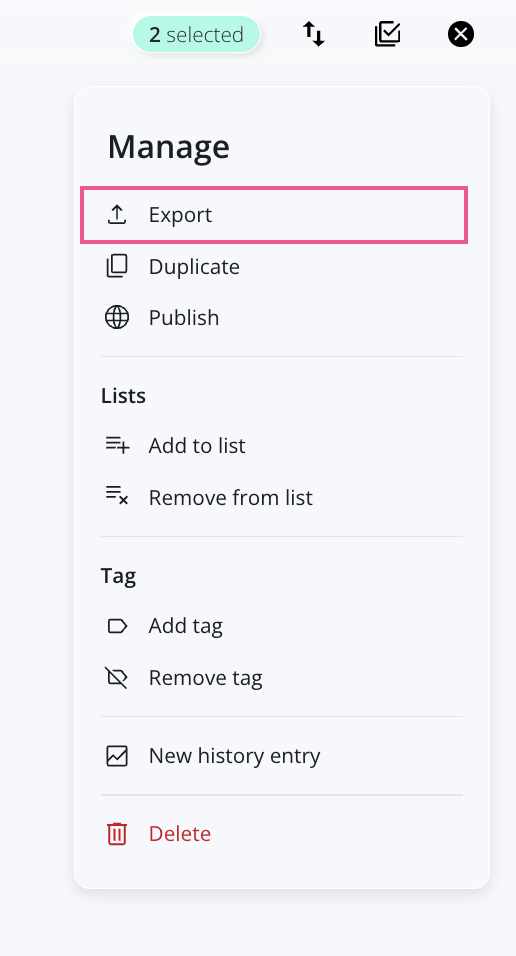Click the Duplicate copy icon
The height and width of the screenshot is (956, 516).
point(116,266)
